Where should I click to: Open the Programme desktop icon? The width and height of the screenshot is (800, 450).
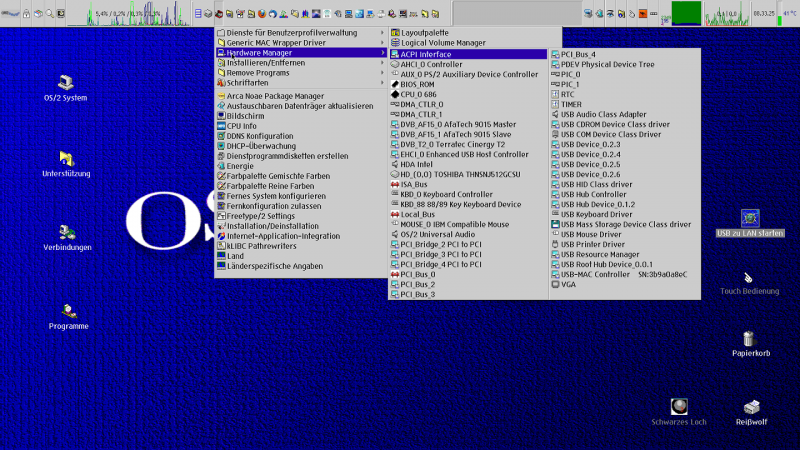[66, 311]
